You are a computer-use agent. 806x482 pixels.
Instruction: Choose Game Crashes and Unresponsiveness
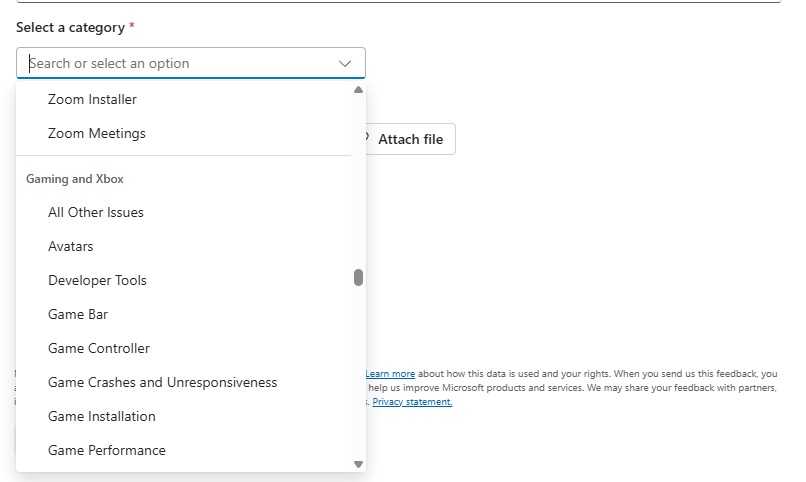pos(184,382)
